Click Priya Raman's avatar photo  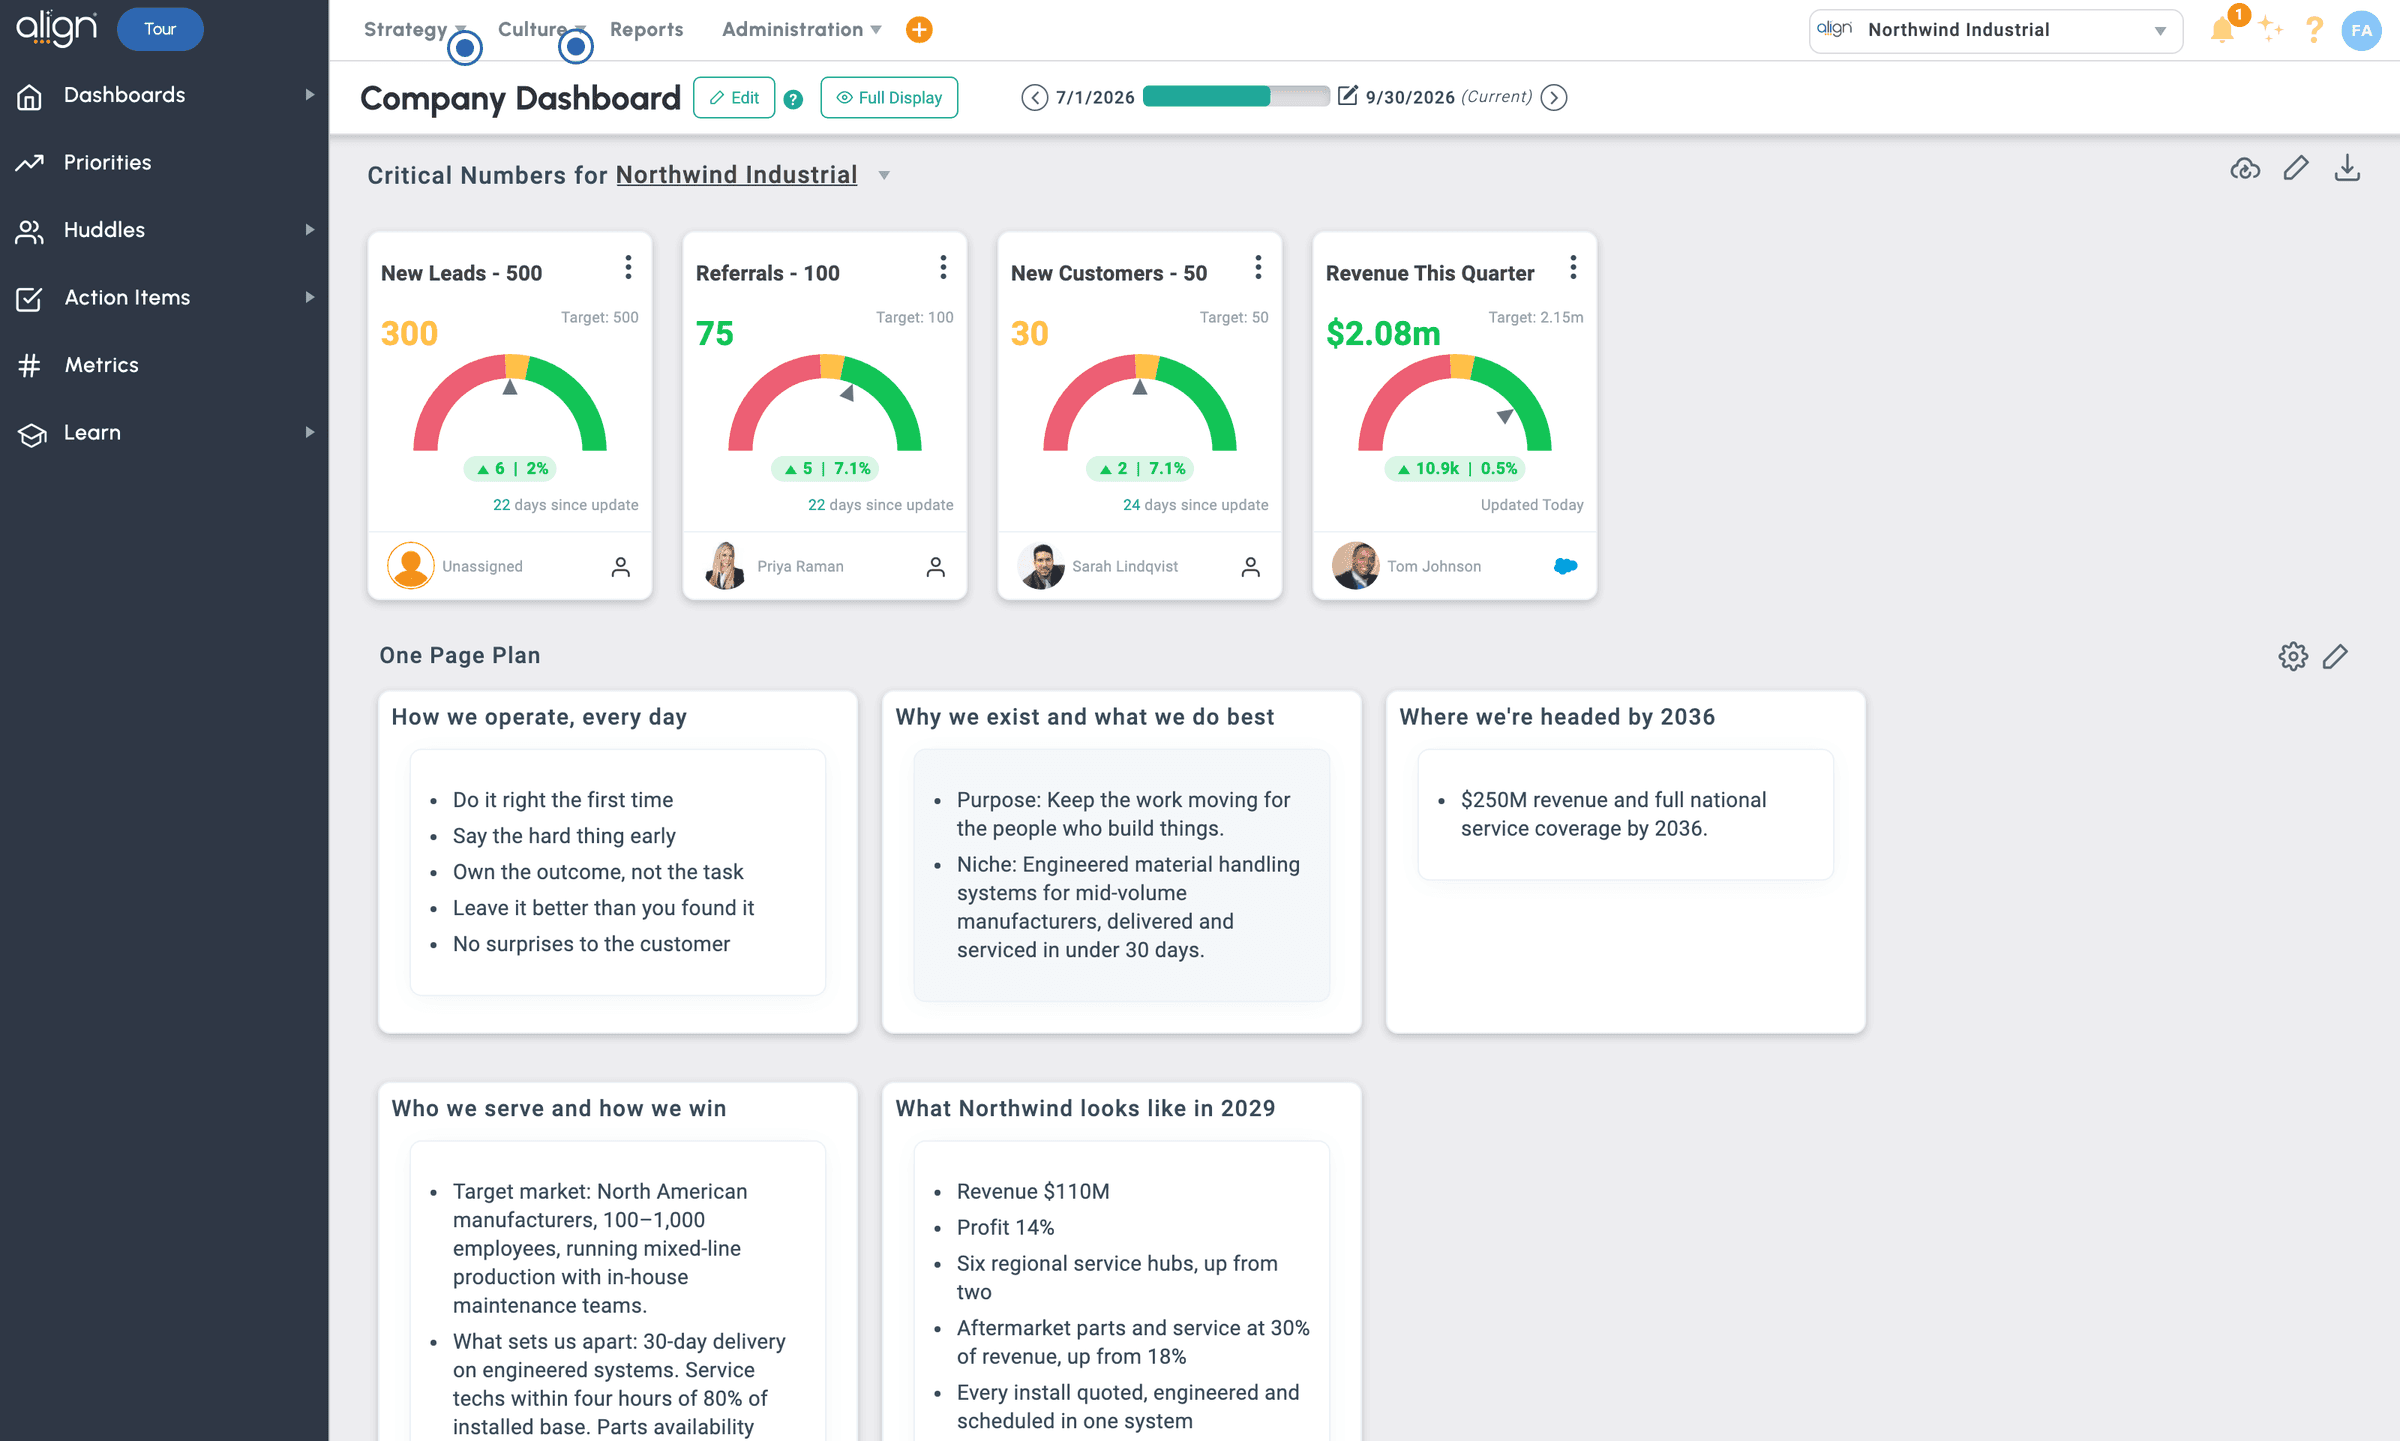(725, 566)
